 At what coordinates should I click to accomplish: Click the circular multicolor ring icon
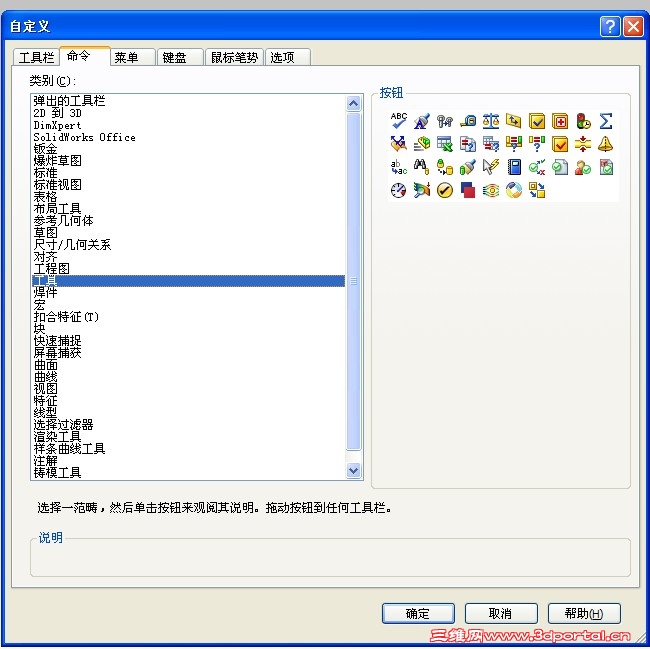click(514, 190)
